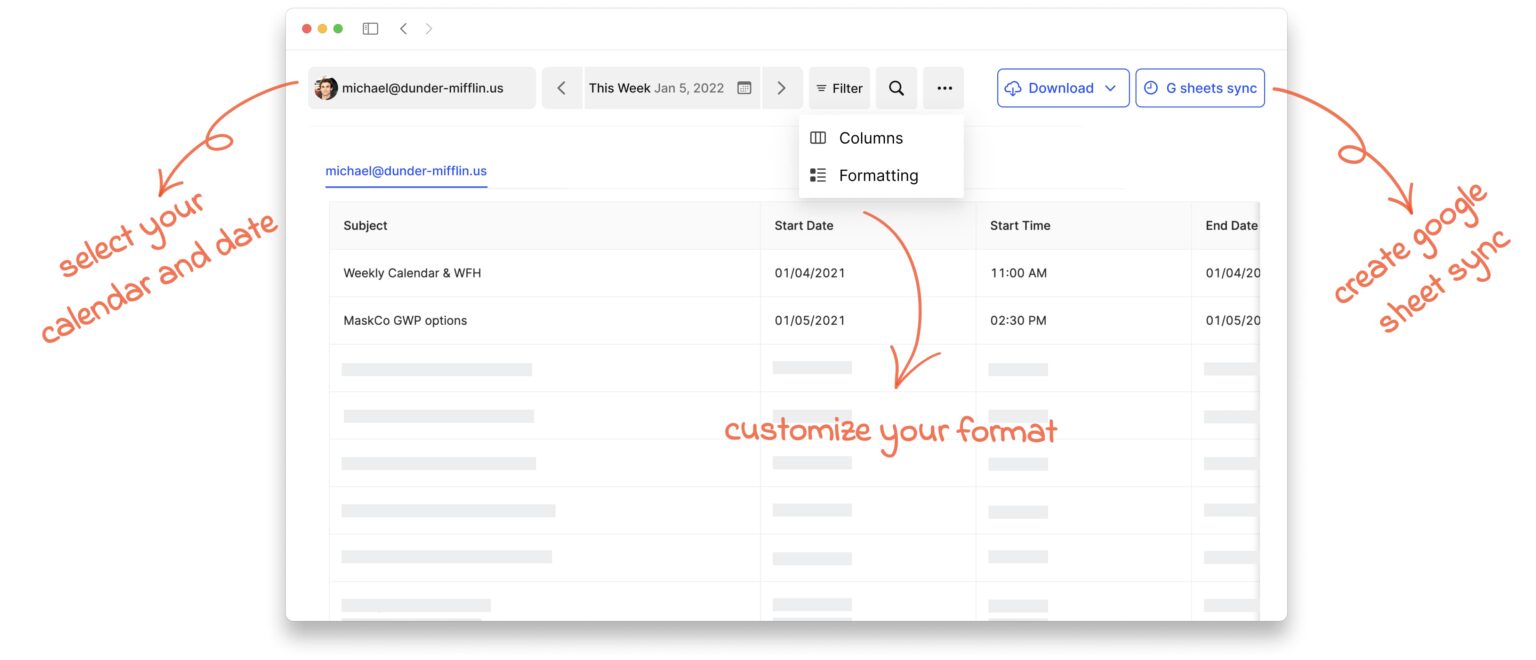This screenshot has height=660, width=1536.
Task: Open the Filter button
Action: tap(839, 88)
